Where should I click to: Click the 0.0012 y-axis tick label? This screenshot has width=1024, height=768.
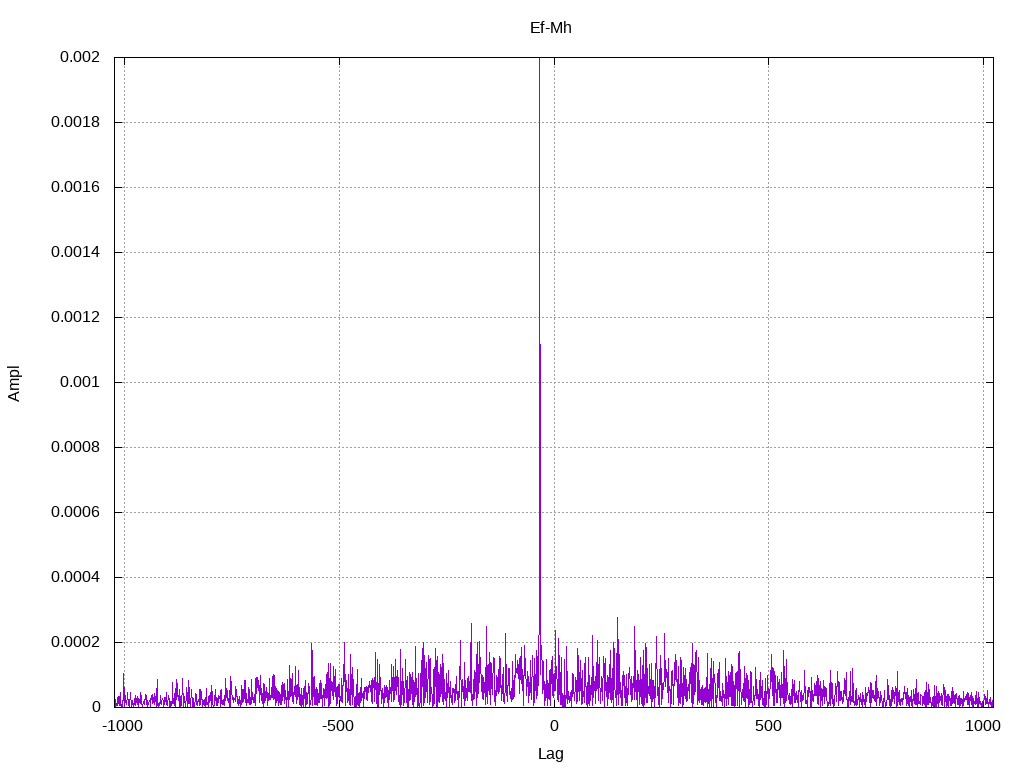click(x=76, y=317)
